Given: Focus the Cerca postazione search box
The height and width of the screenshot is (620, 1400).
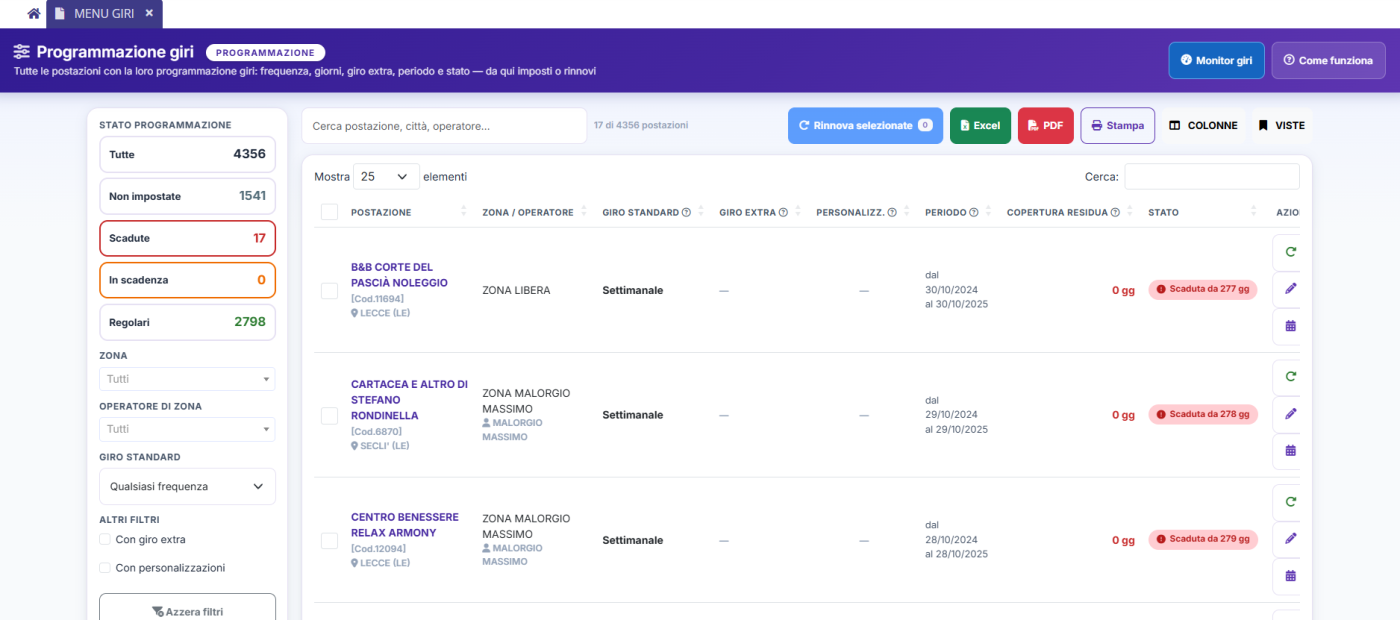Looking at the screenshot, I should click(x=444, y=126).
